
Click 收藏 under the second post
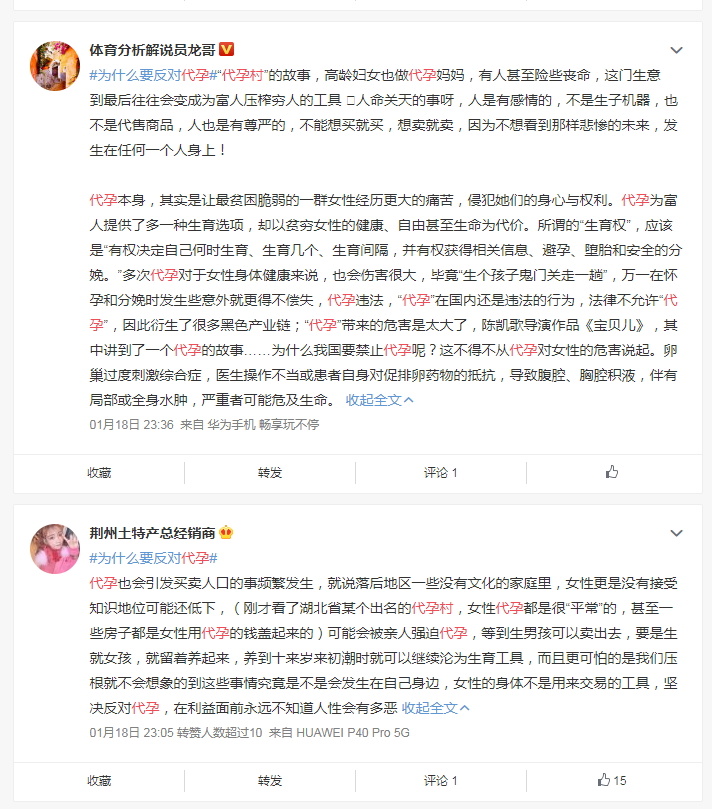[x=99, y=781]
